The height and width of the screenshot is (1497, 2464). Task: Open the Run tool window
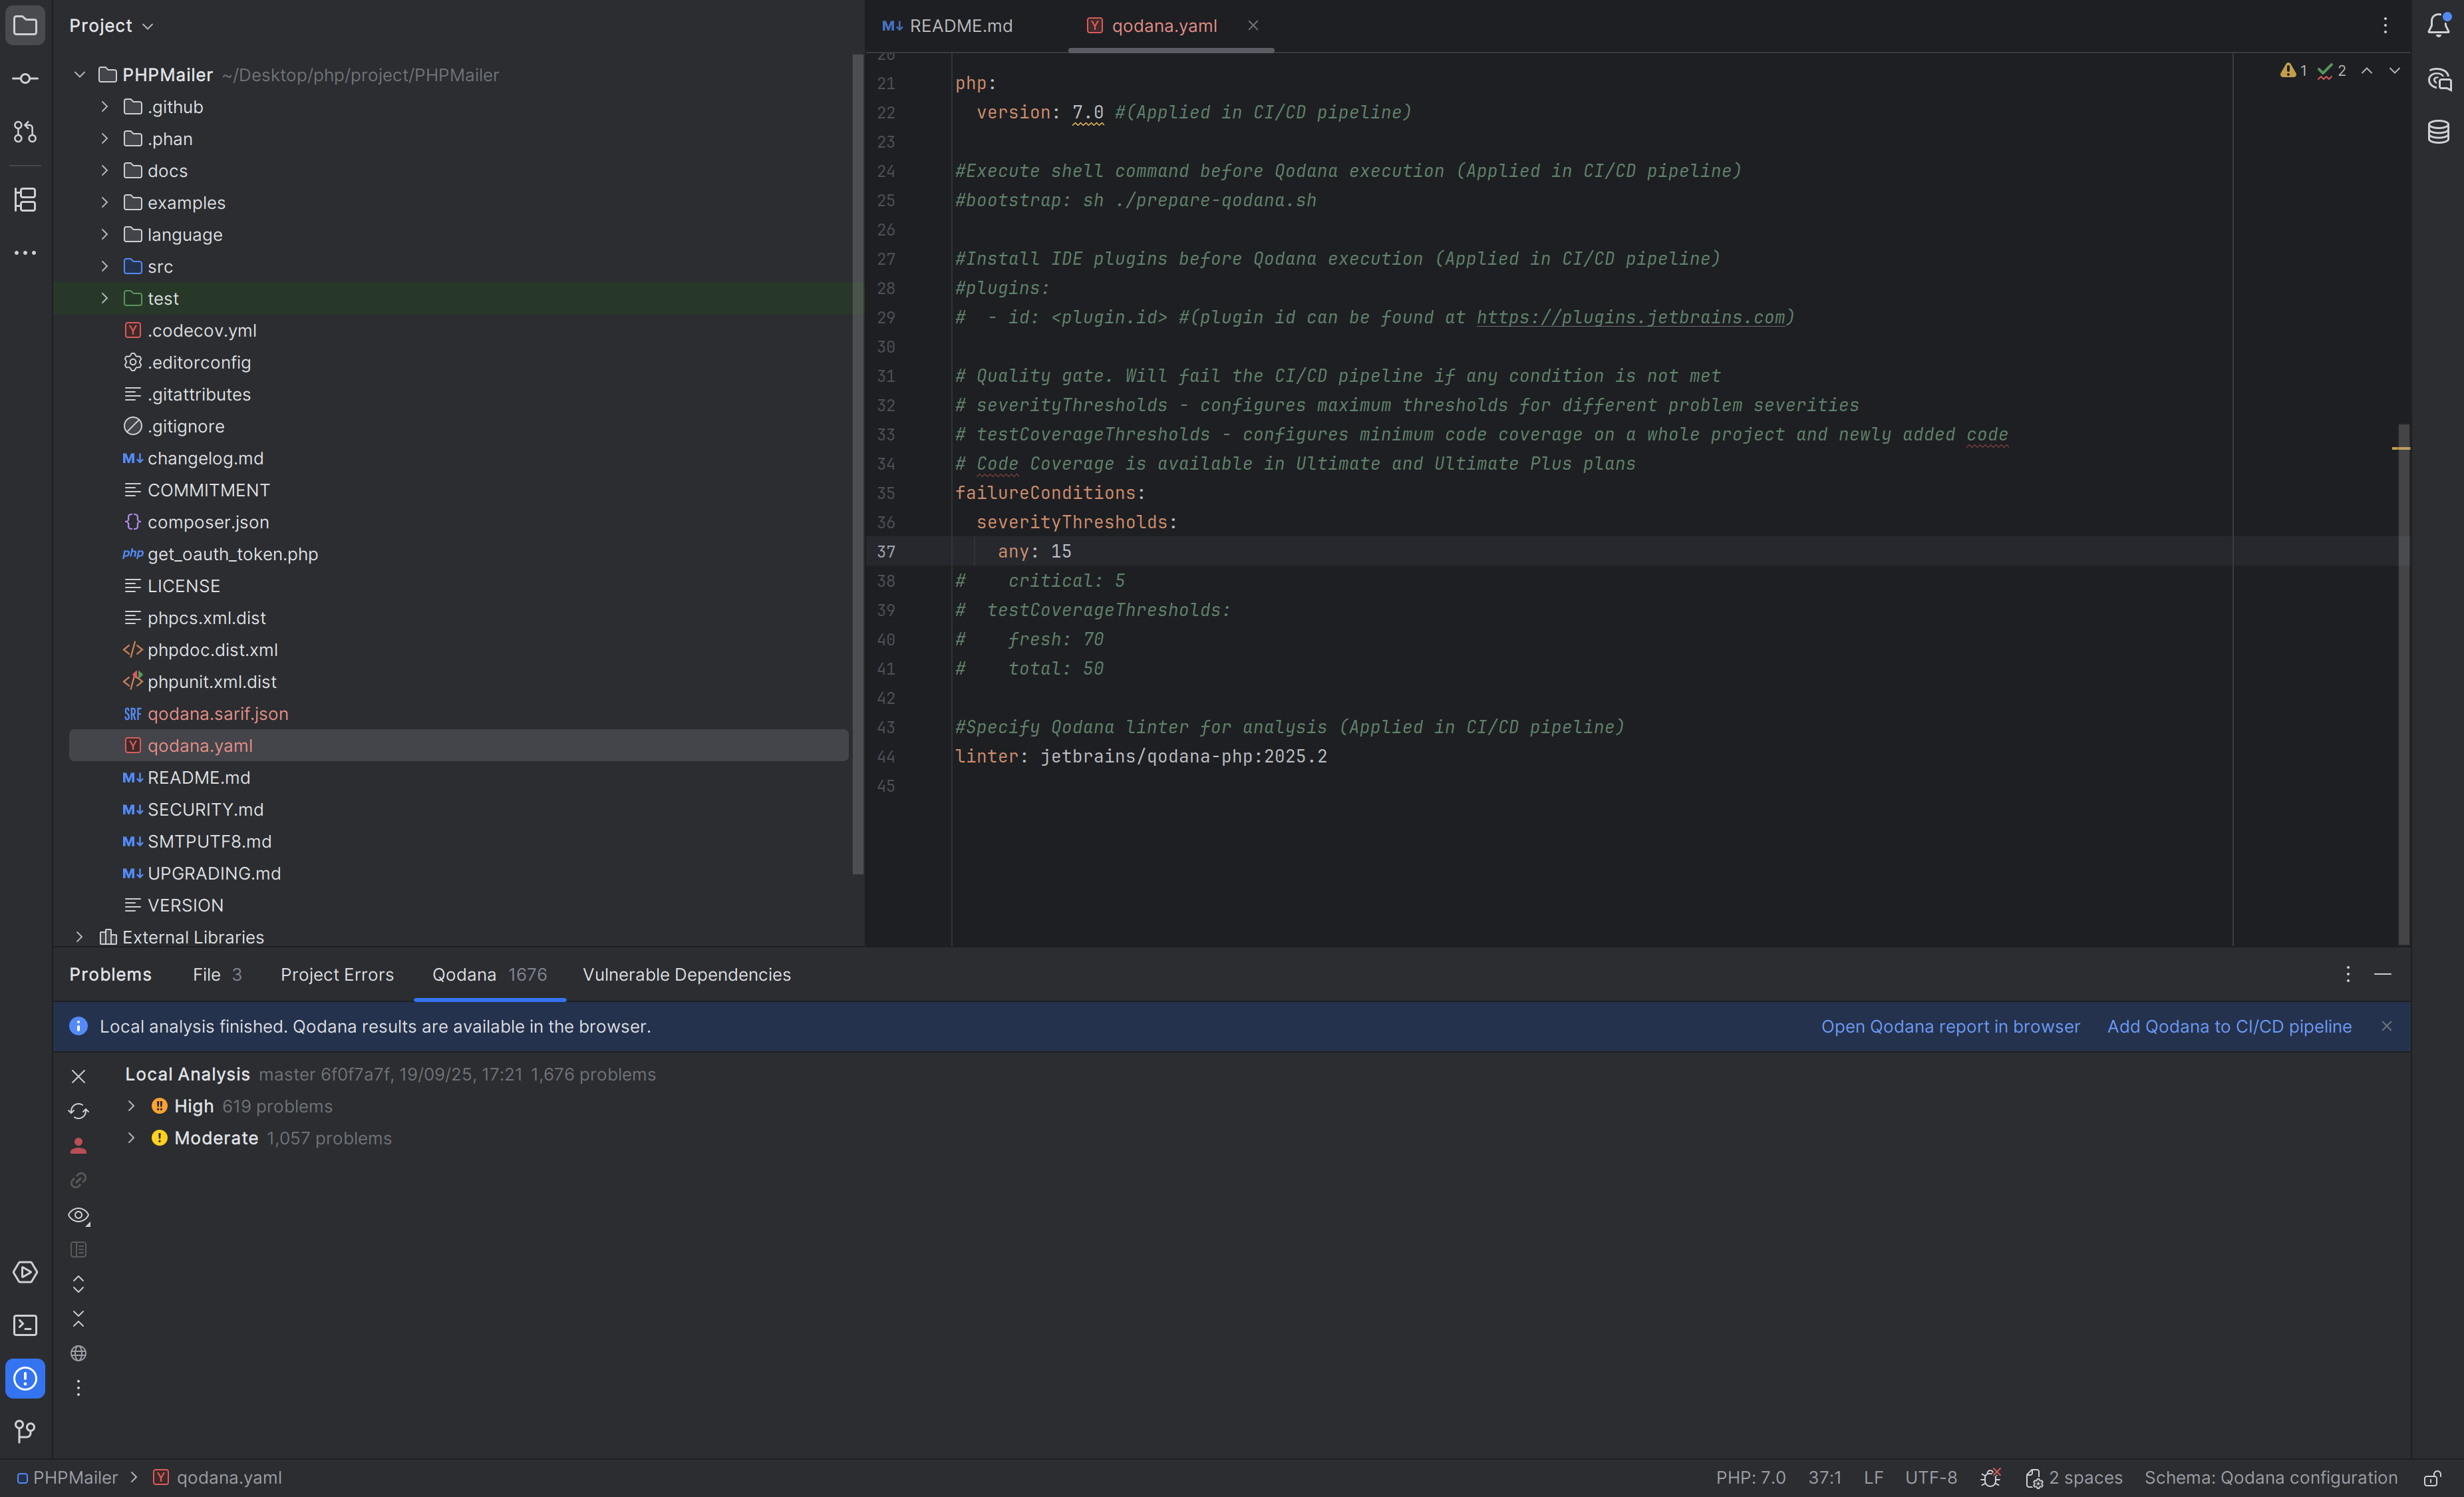click(x=25, y=1272)
